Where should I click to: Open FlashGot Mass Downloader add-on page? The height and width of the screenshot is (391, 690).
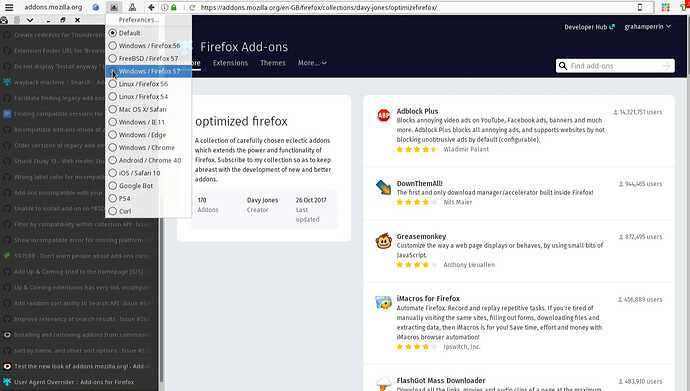pos(441,381)
